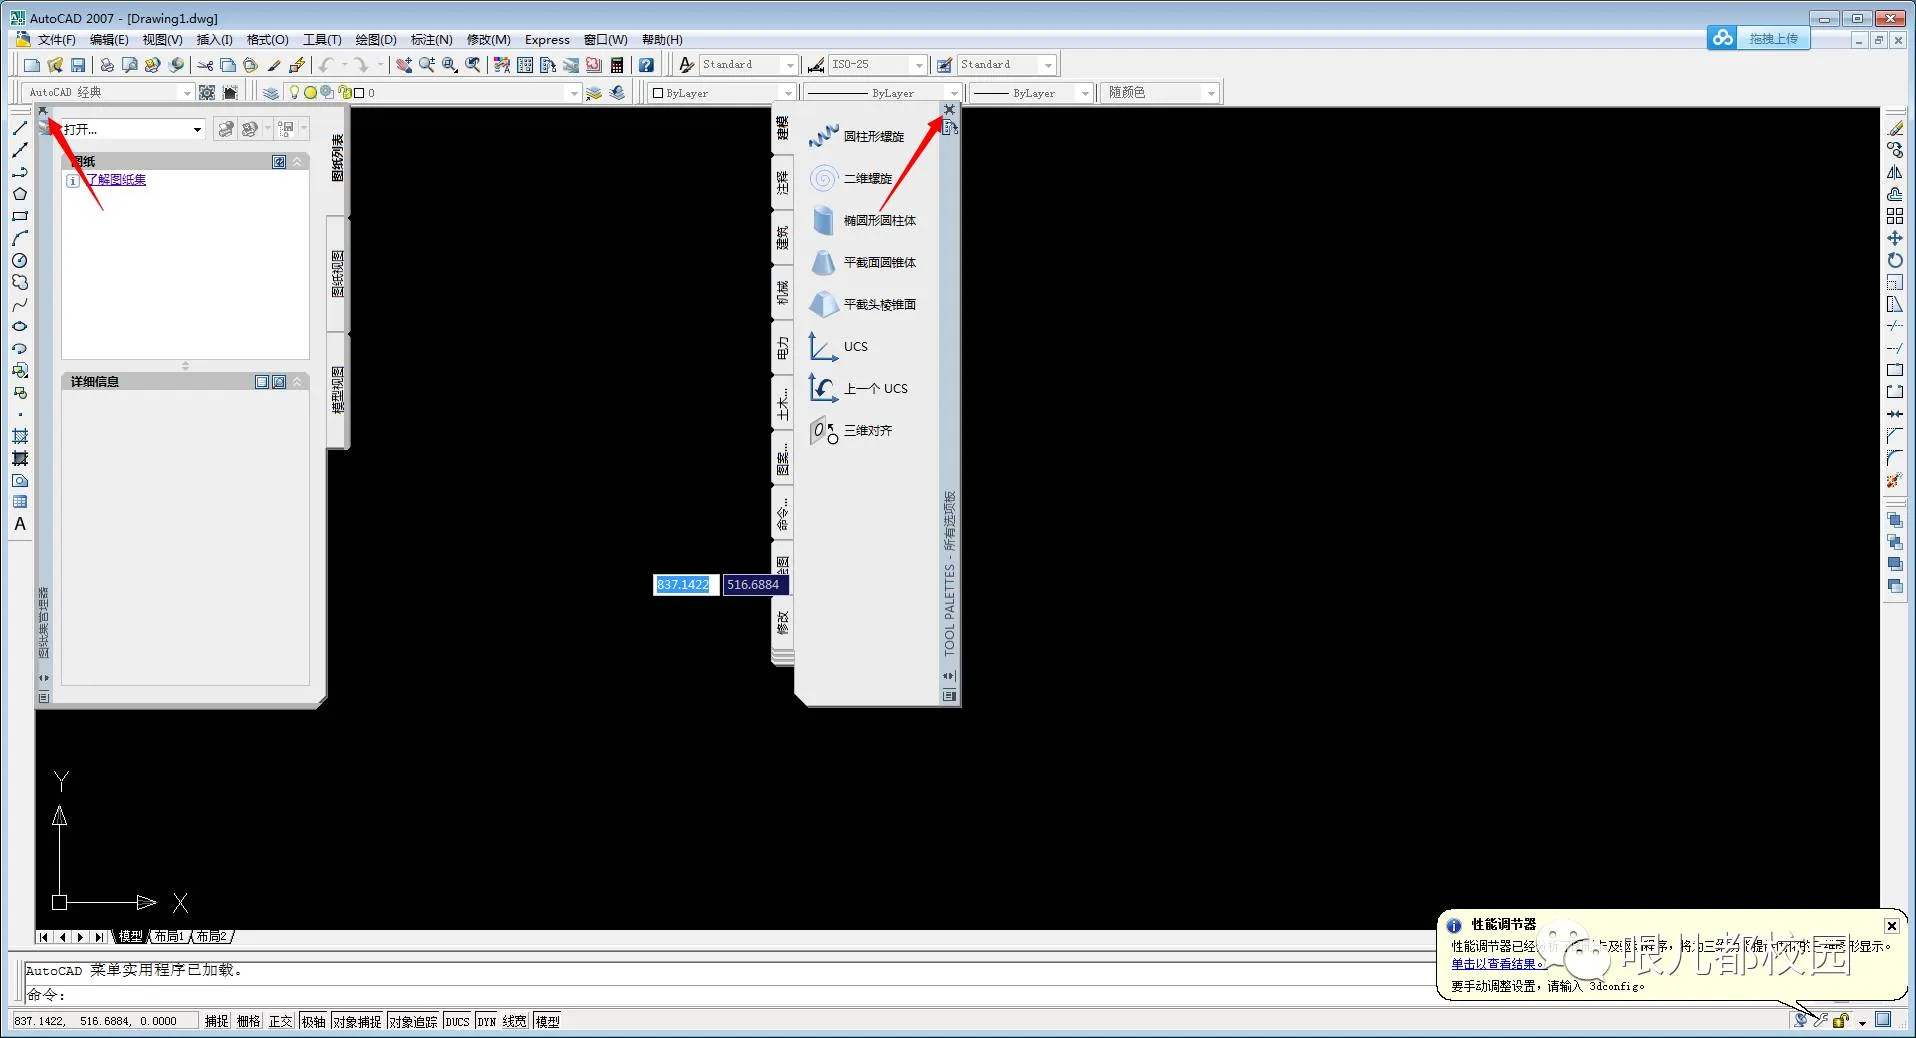Collapse the 图纸 section chevron
The height and width of the screenshot is (1038, 1916).
(297, 161)
